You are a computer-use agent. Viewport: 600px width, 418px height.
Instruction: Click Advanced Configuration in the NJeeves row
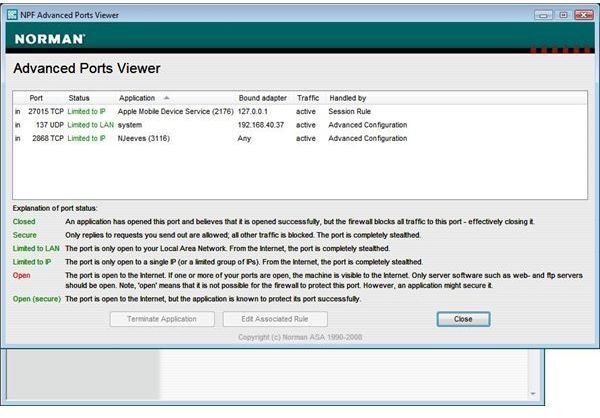[x=368, y=138]
